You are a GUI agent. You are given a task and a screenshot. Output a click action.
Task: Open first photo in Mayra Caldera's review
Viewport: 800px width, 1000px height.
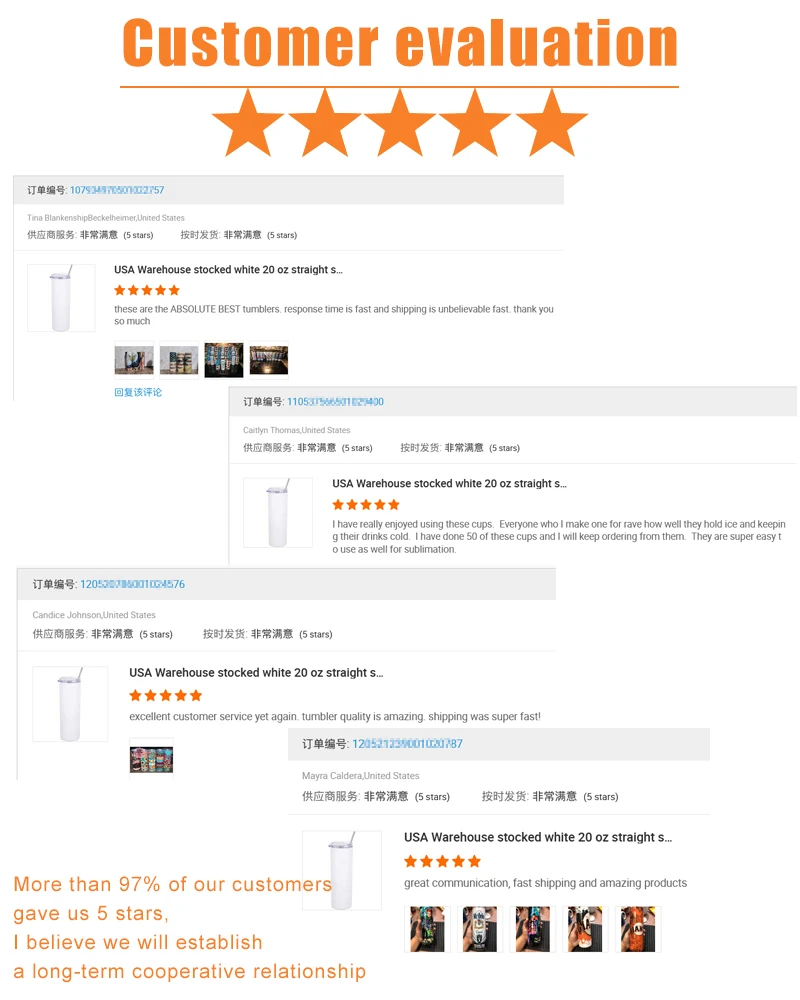tap(427, 929)
